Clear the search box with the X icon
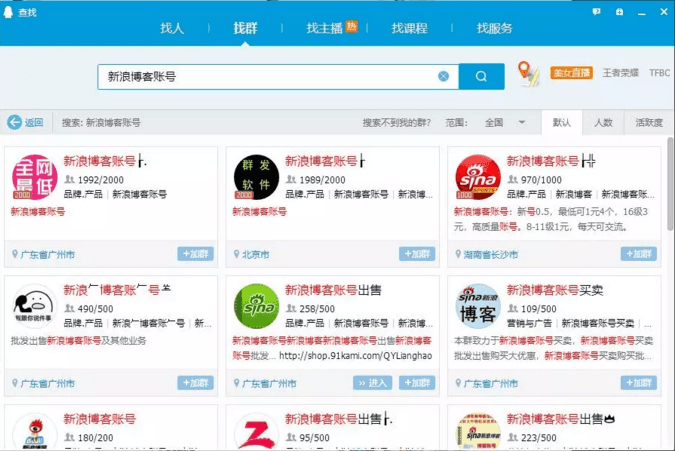Image resolution: width=675 pixels, height=452 pixels. point(443,77)
